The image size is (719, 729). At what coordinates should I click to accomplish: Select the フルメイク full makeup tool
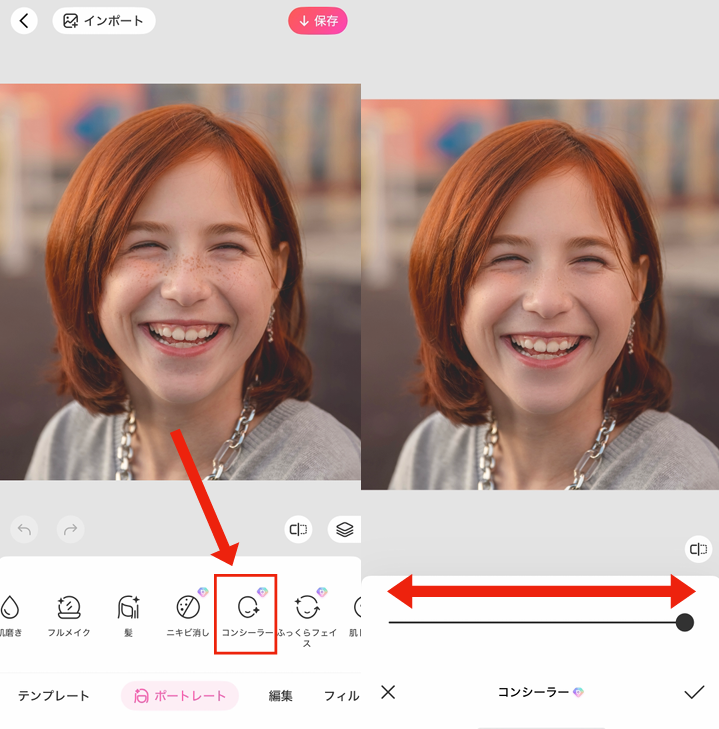(70, 615)
